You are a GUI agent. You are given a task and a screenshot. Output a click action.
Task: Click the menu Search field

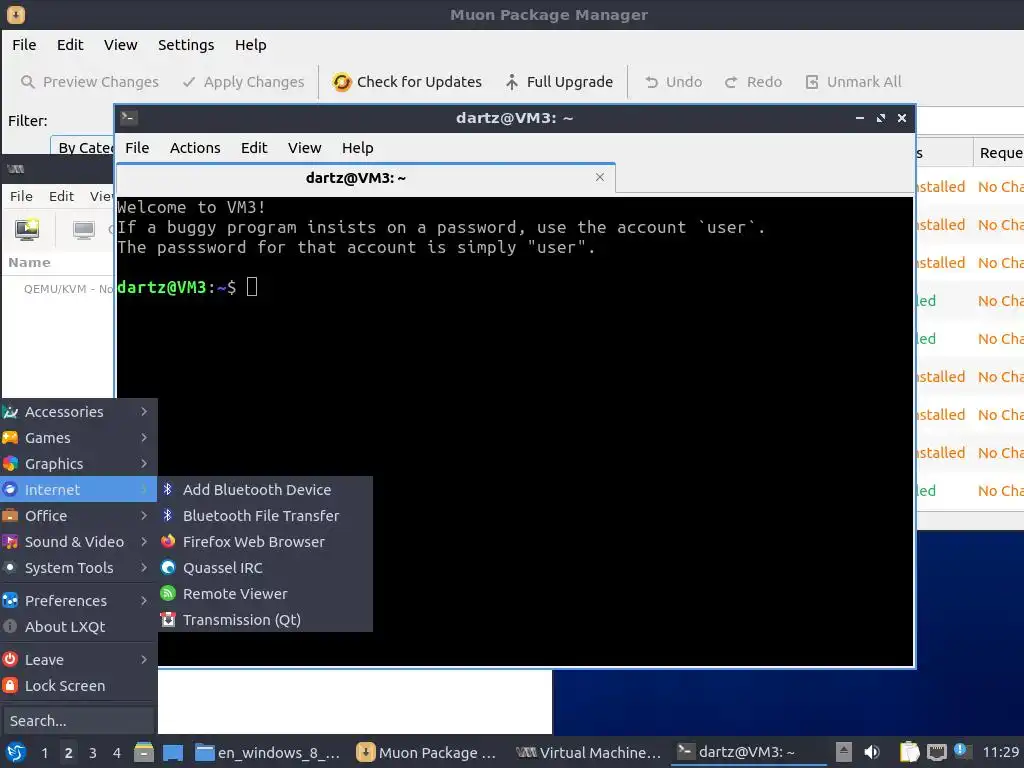tap(78, 721)
